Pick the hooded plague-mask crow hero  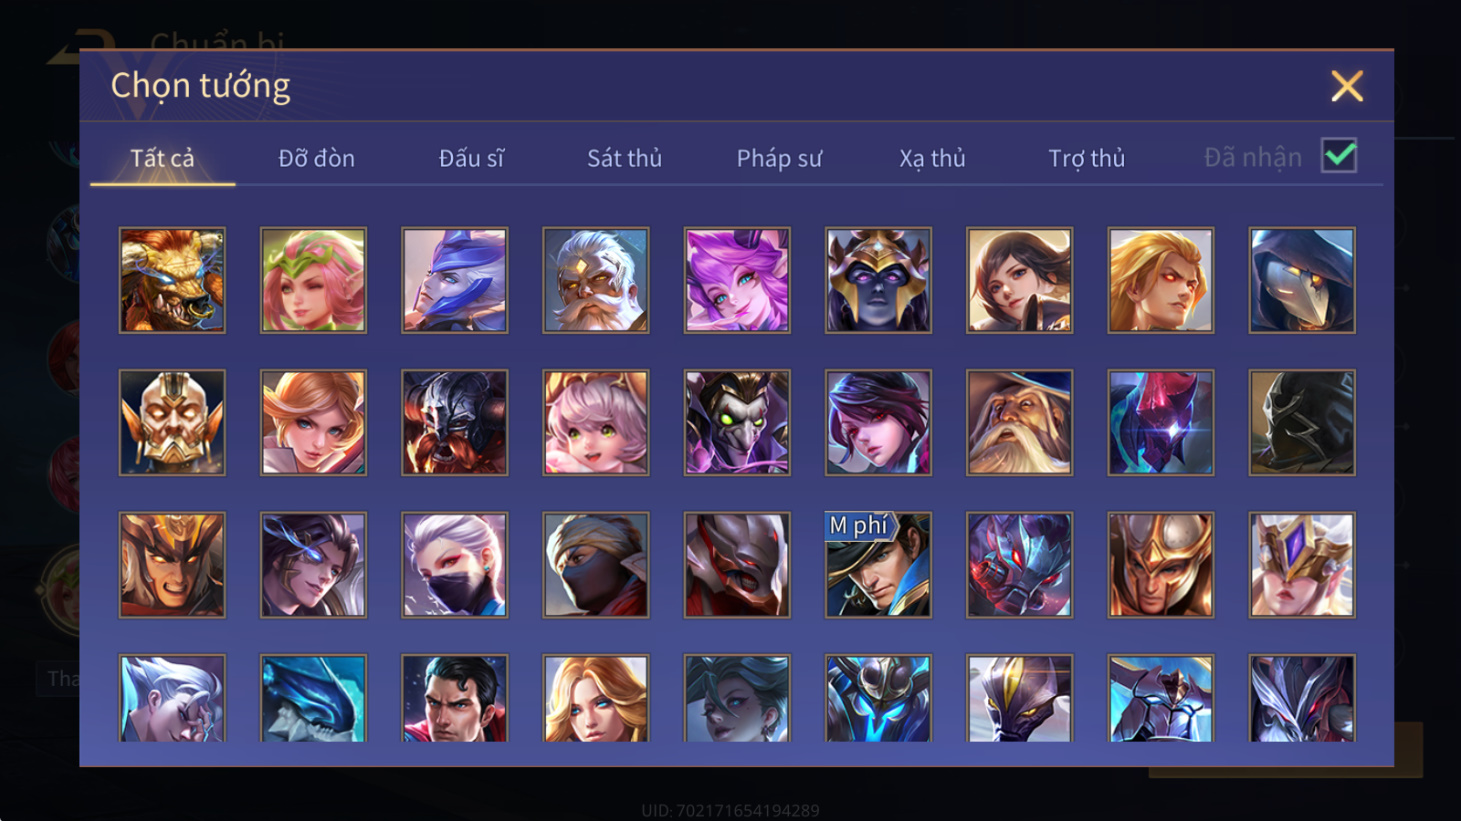pos(1302,280)
